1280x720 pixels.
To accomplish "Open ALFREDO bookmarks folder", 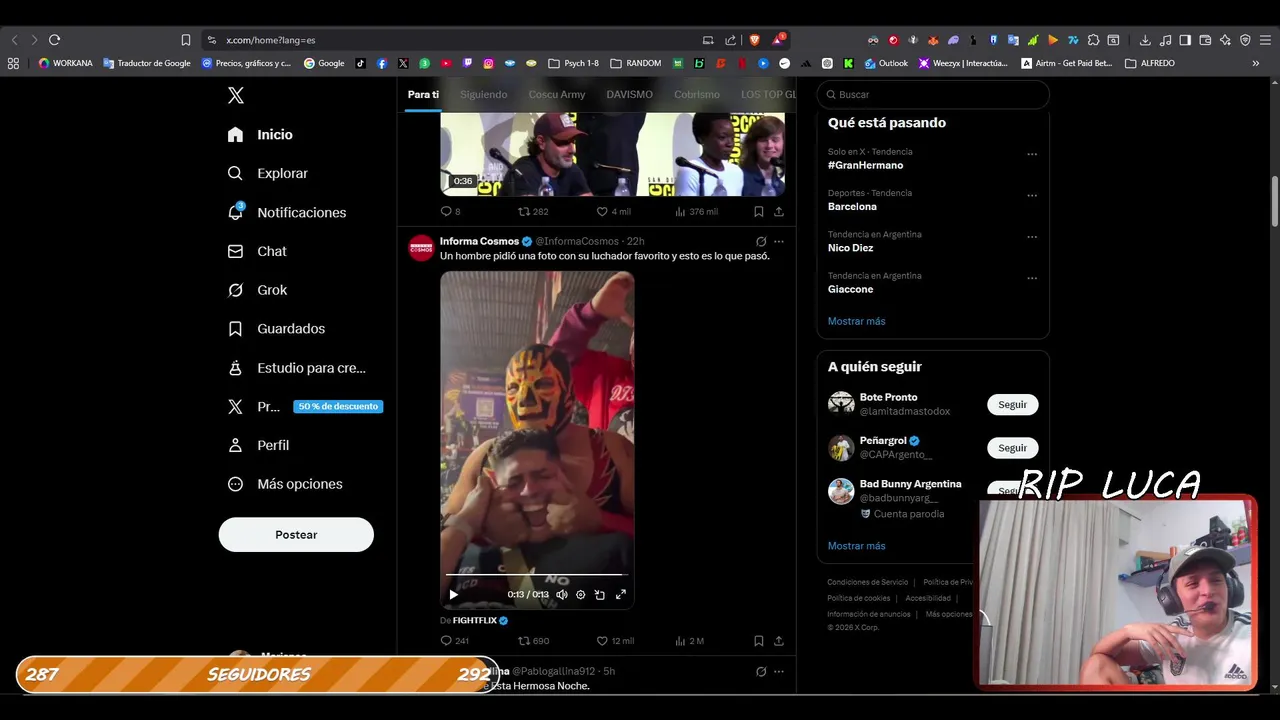I will pos(1150,63).
